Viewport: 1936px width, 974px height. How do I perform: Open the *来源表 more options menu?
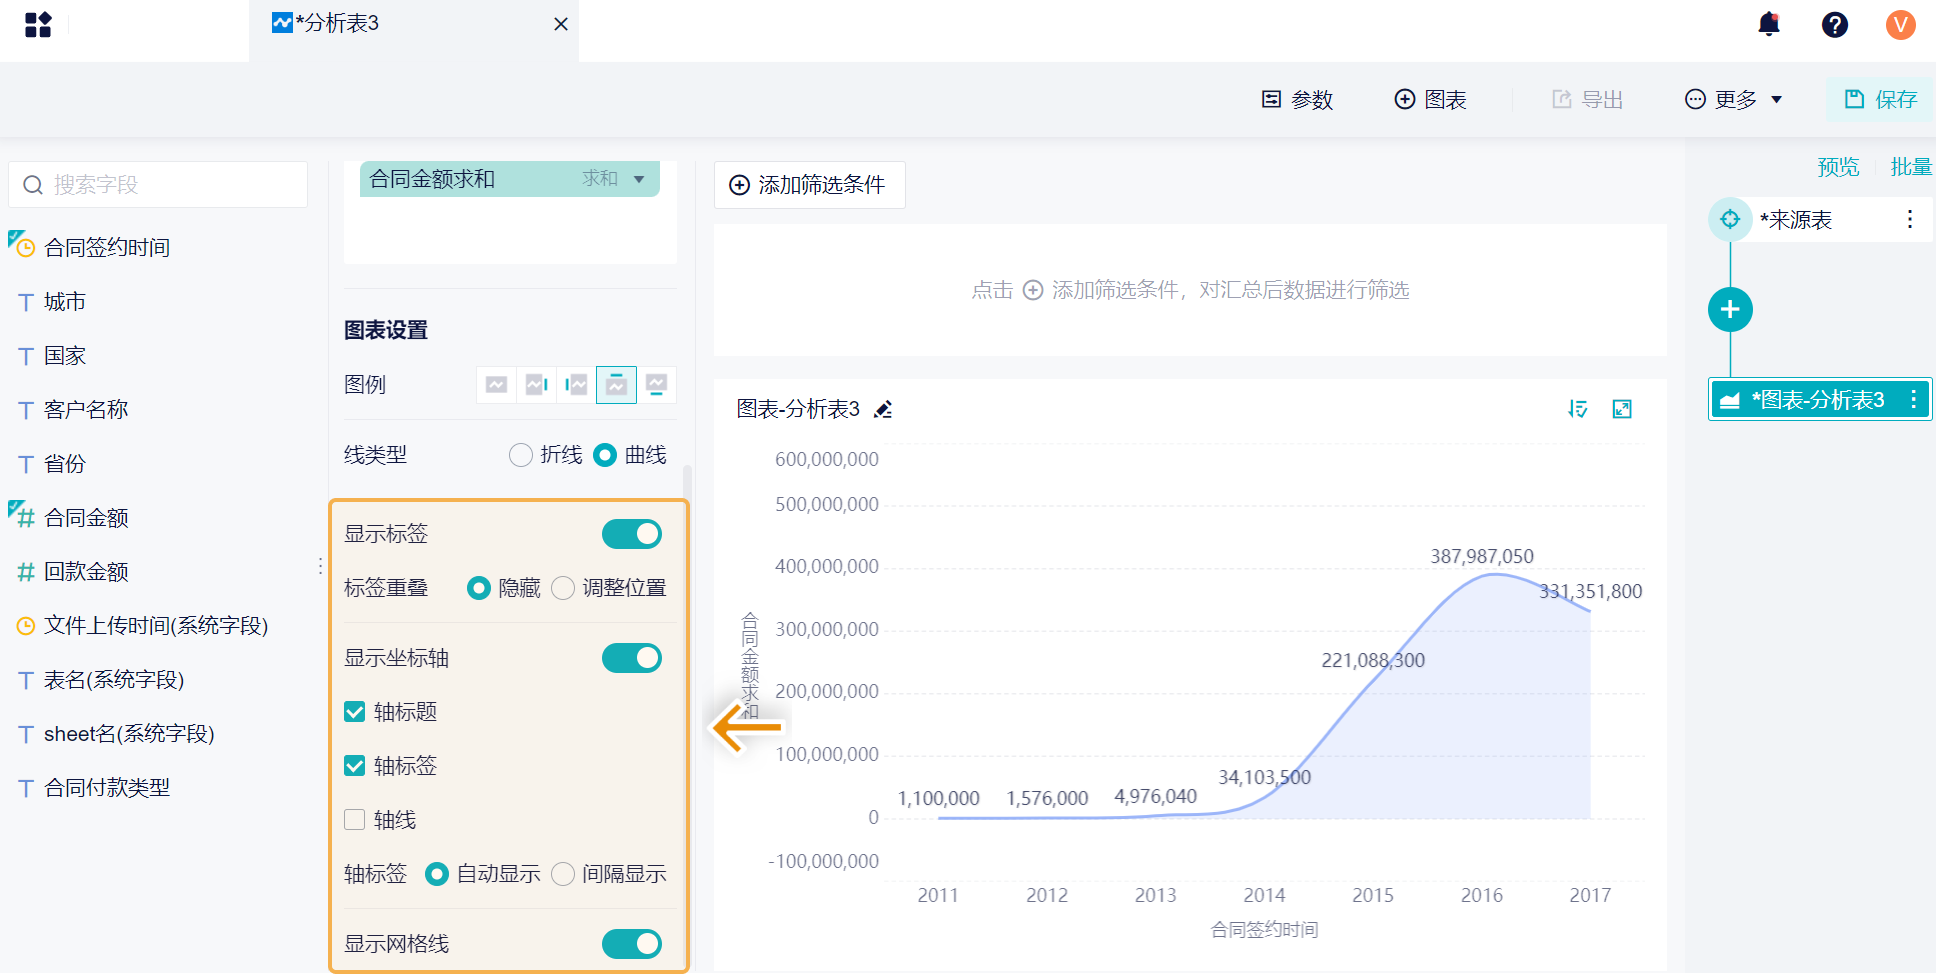pos(1910,219)
